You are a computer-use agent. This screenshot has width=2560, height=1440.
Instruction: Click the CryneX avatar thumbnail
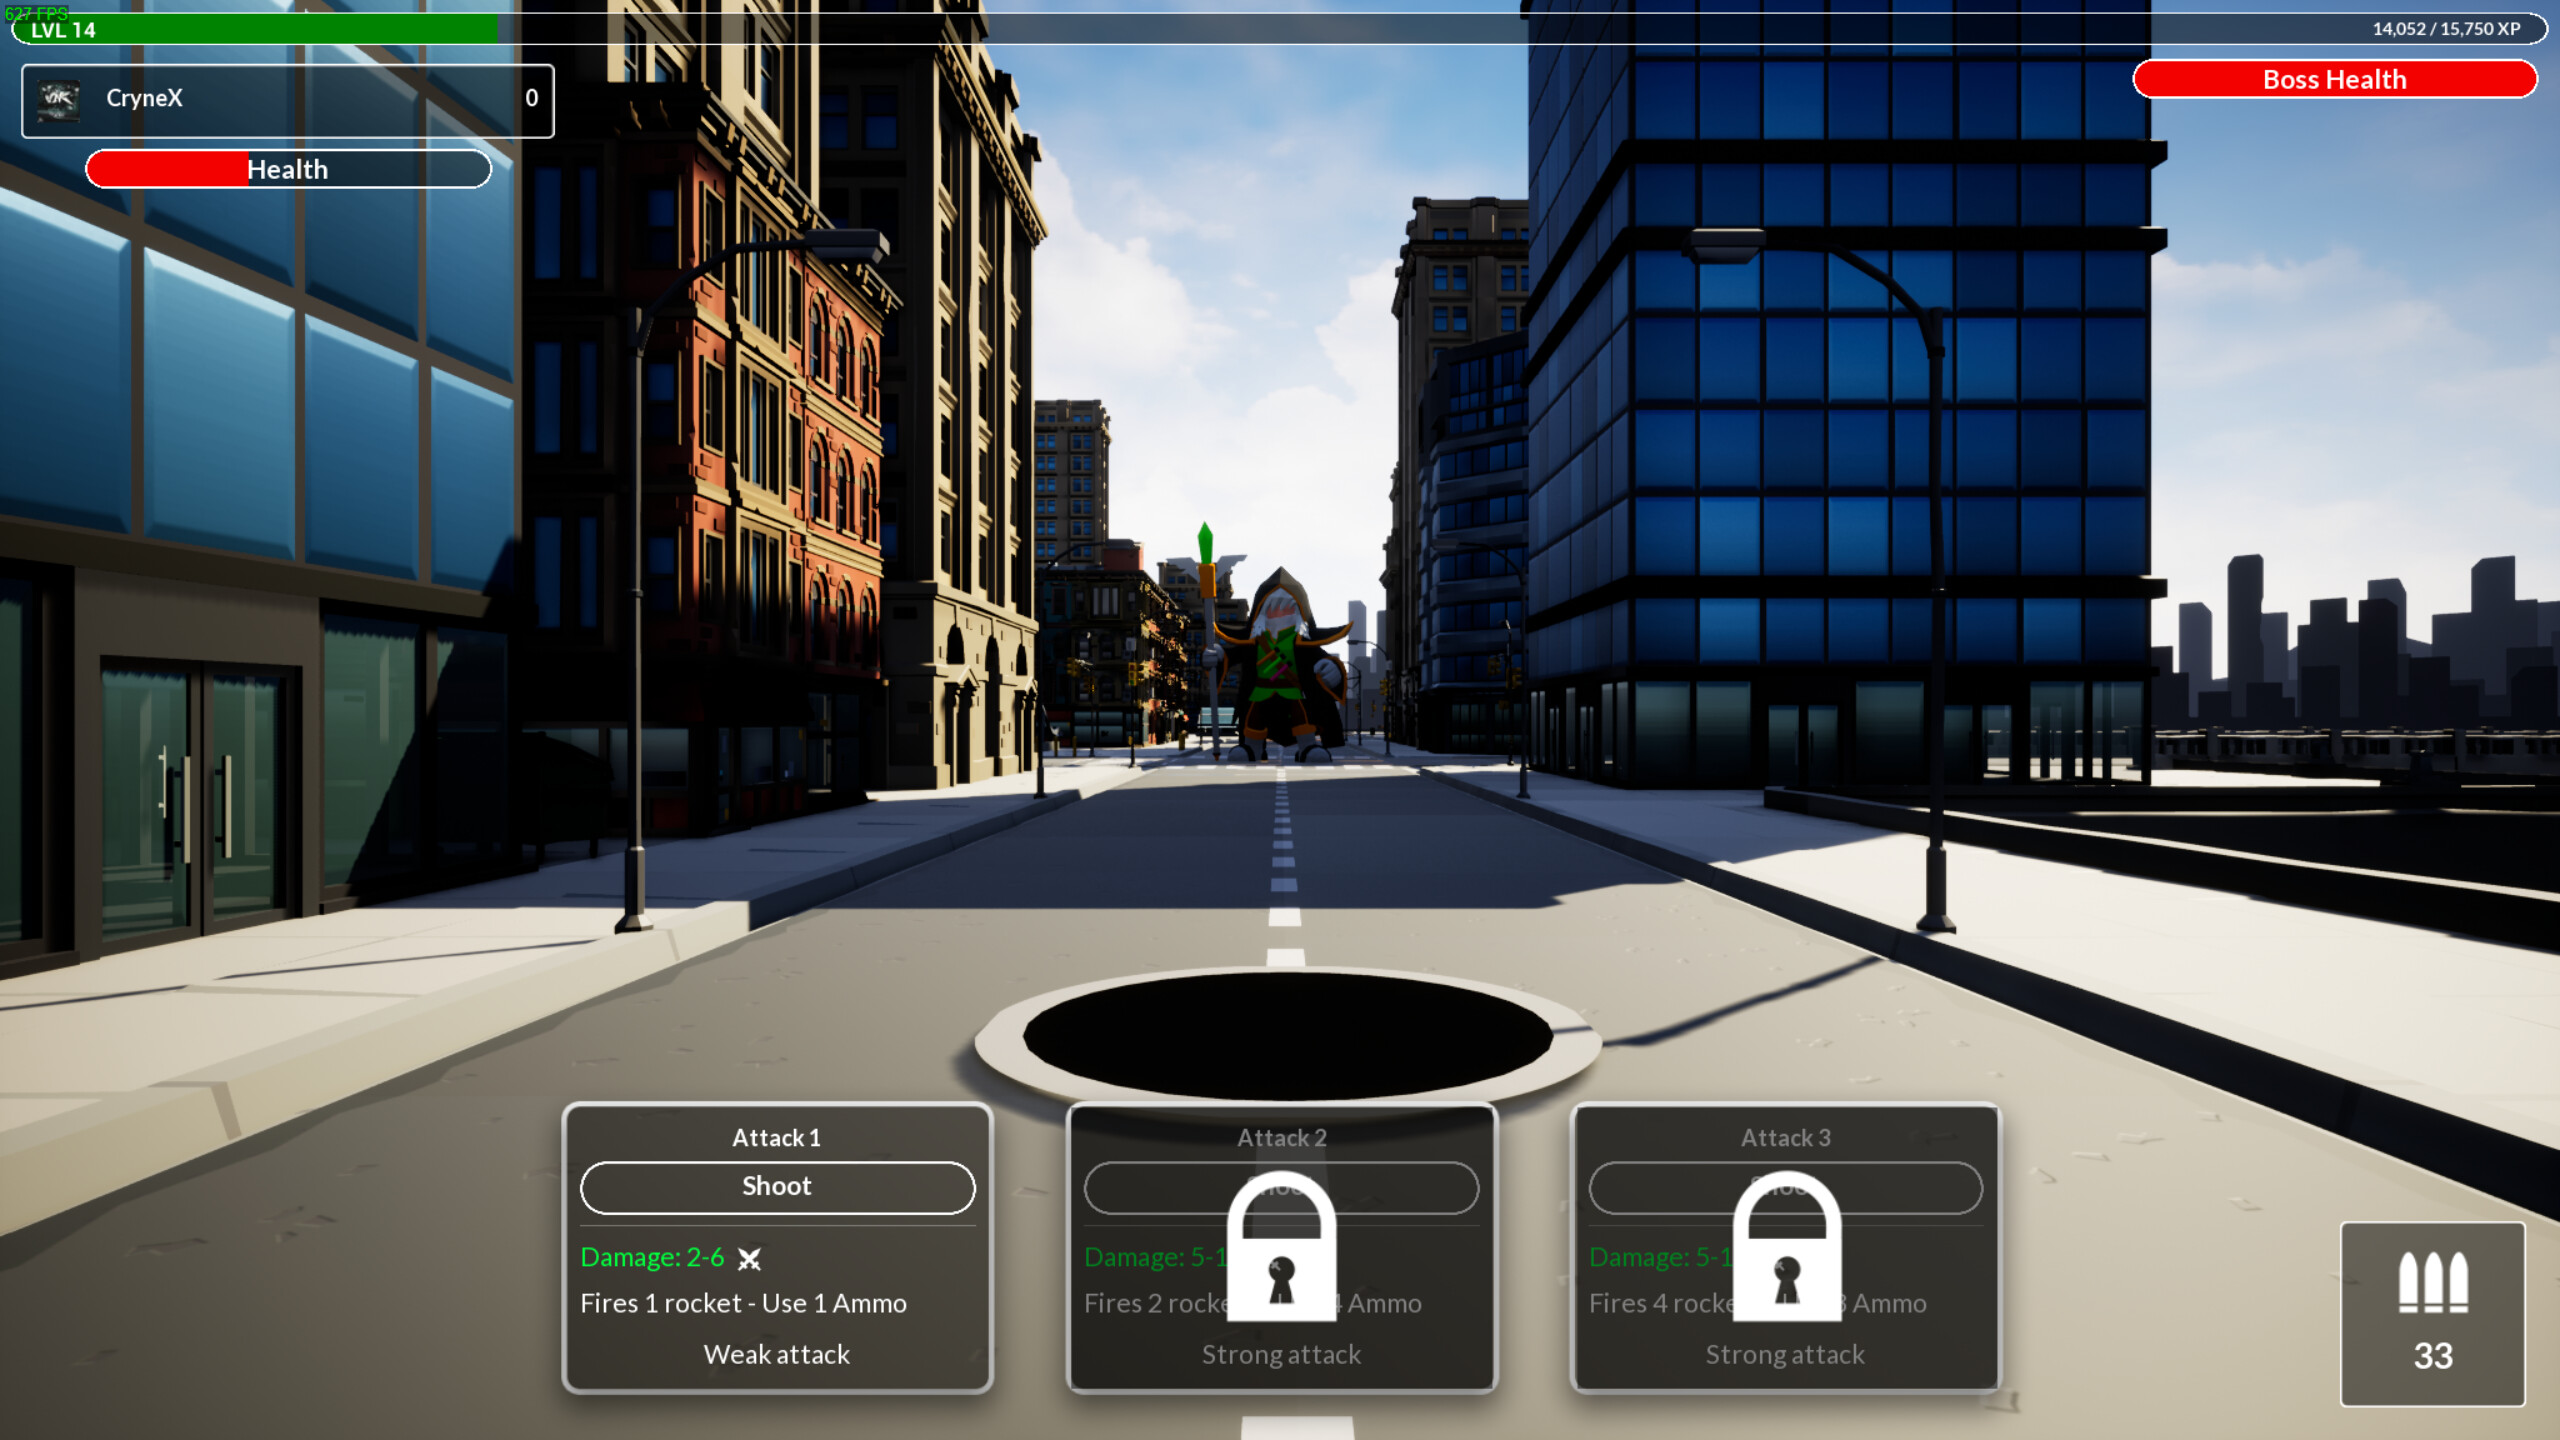(59, 99)
